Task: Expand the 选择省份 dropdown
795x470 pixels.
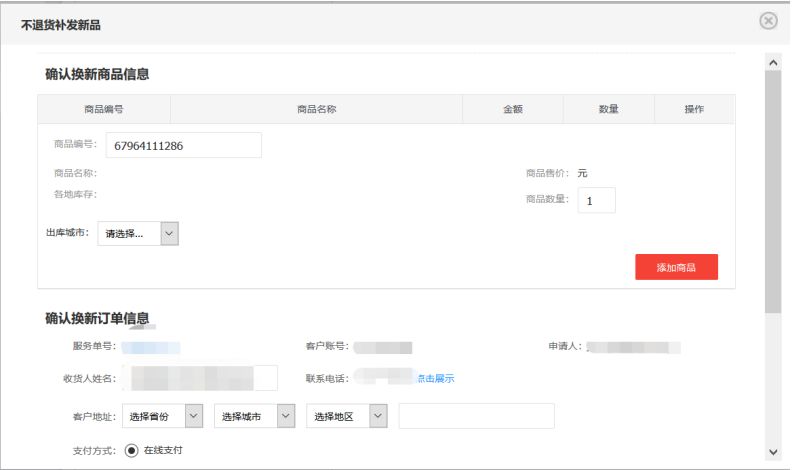Action: click(164, 416)
